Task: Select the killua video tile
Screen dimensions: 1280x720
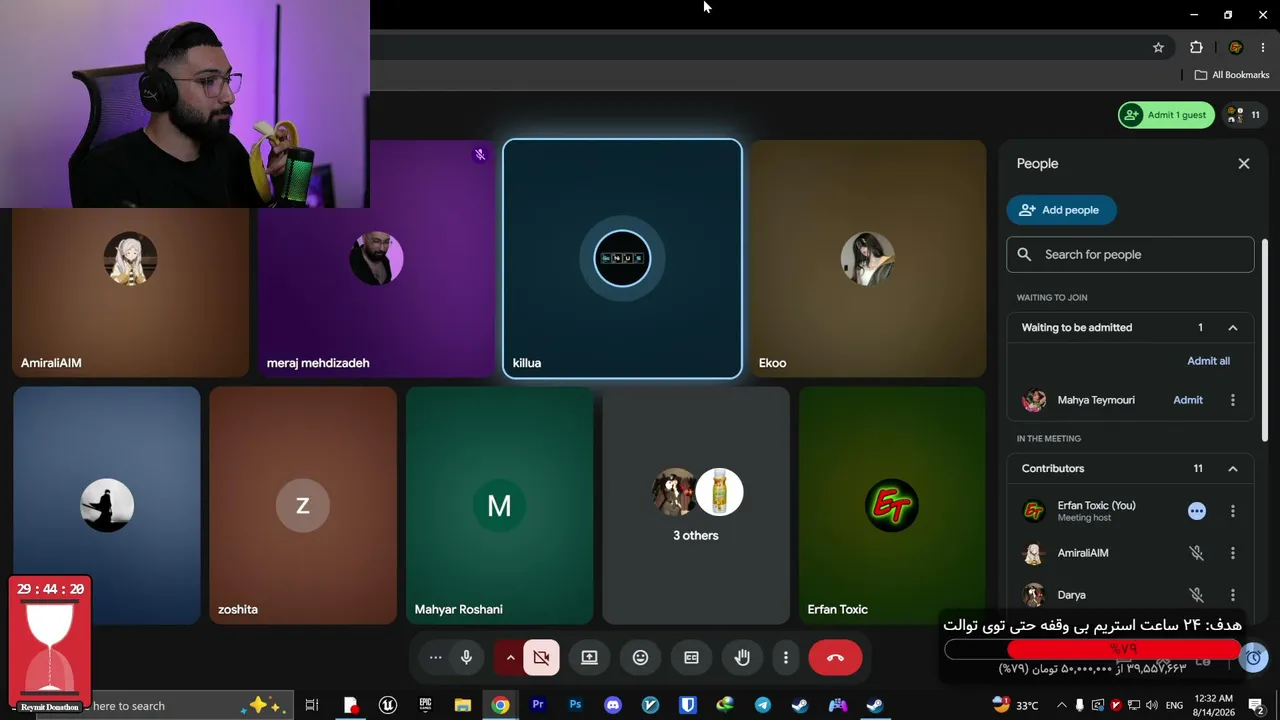Action: point(622,259)
